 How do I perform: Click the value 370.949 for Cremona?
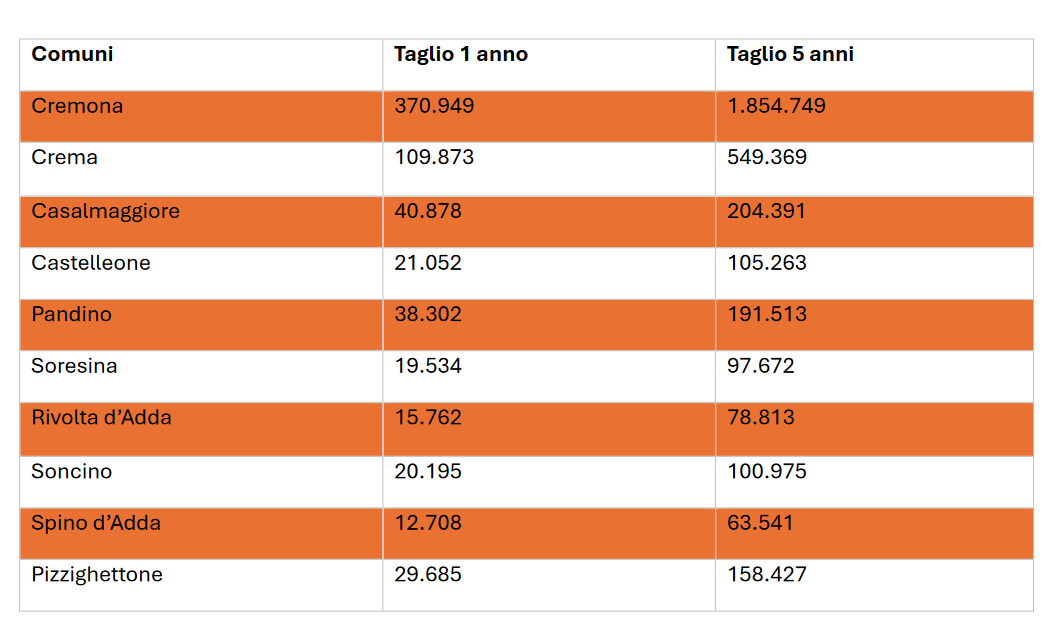point(434,106)
